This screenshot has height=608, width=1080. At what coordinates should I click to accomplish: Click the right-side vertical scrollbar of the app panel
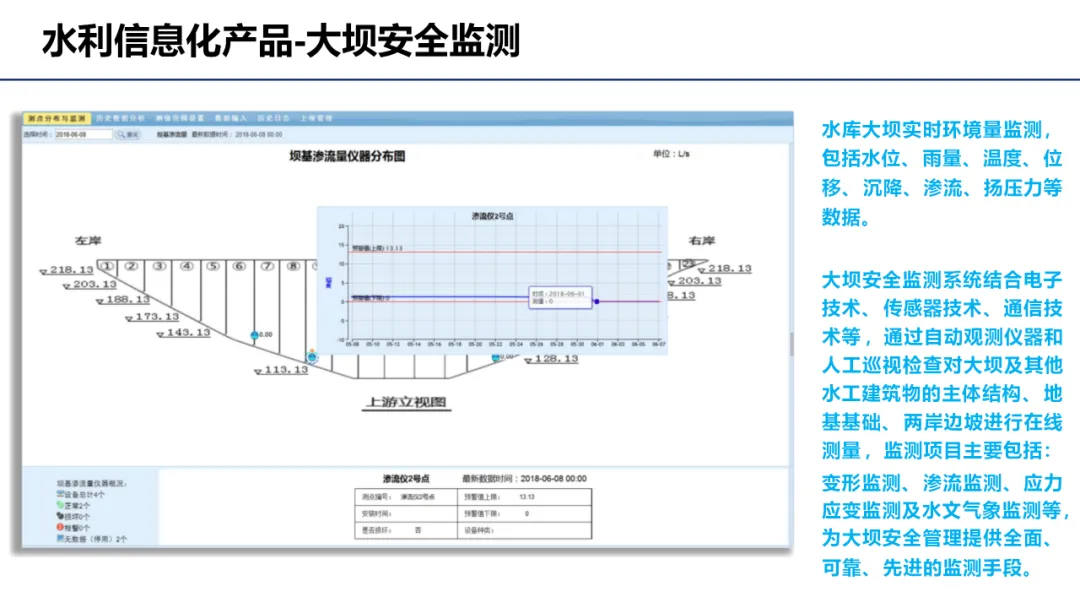(x=791, y=344)
